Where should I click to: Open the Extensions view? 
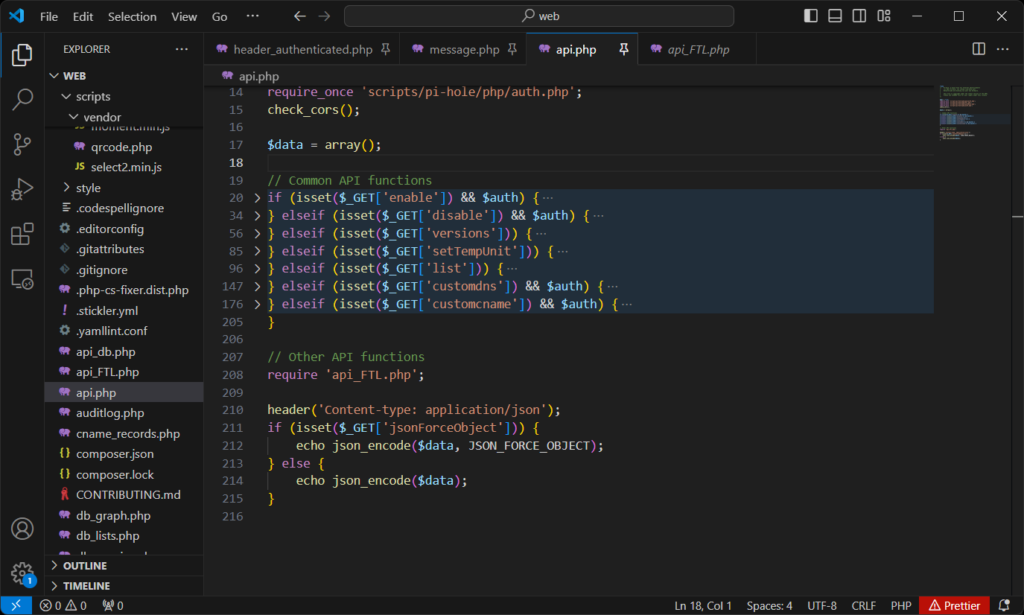(x=22, y=235)
